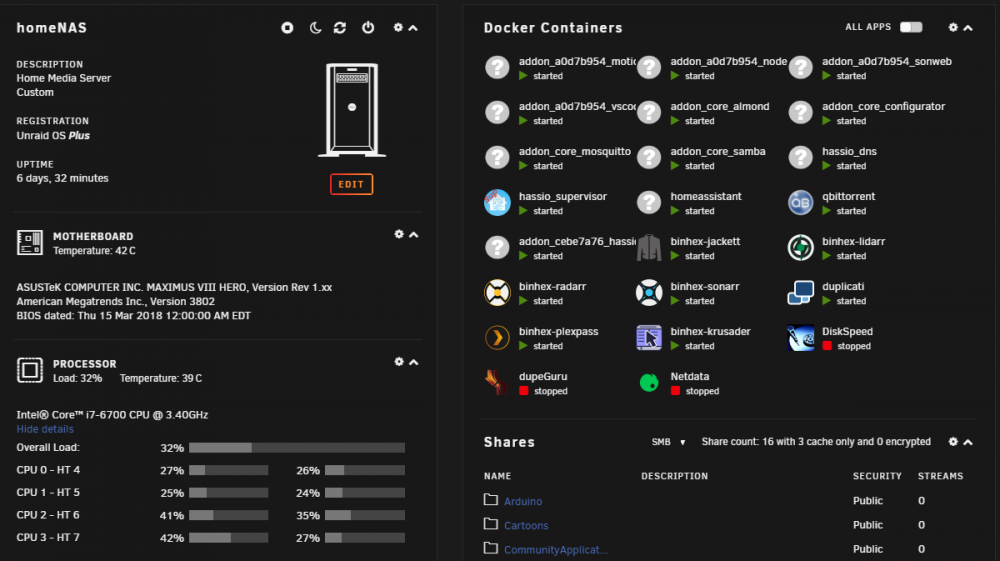Screen dimensions: 1000x561
Task: Click the sleep moon icon
Action: (x=315, y=27)
